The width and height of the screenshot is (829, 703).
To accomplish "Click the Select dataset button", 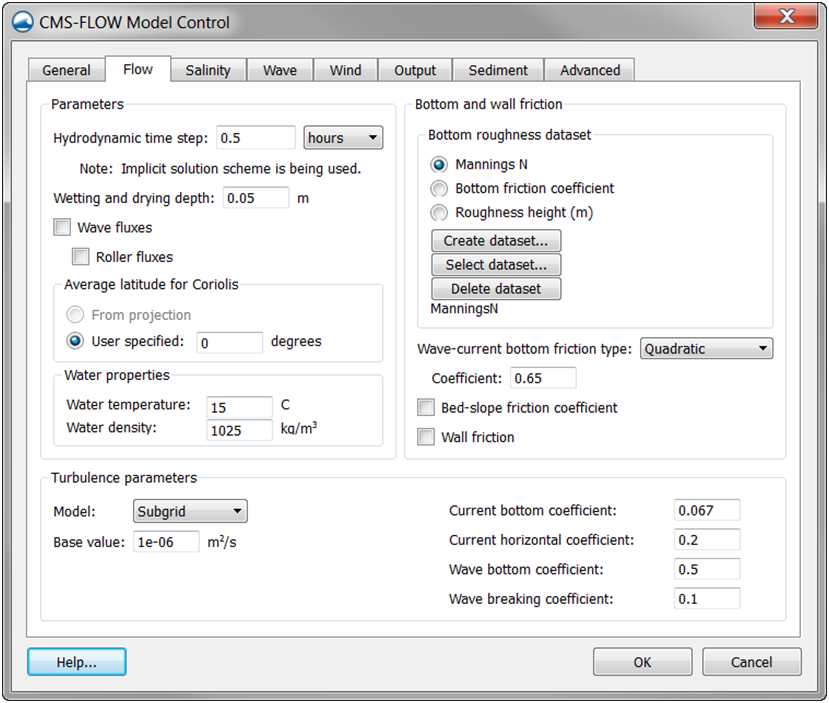I will pyautogui.click(x=496, y=265).
